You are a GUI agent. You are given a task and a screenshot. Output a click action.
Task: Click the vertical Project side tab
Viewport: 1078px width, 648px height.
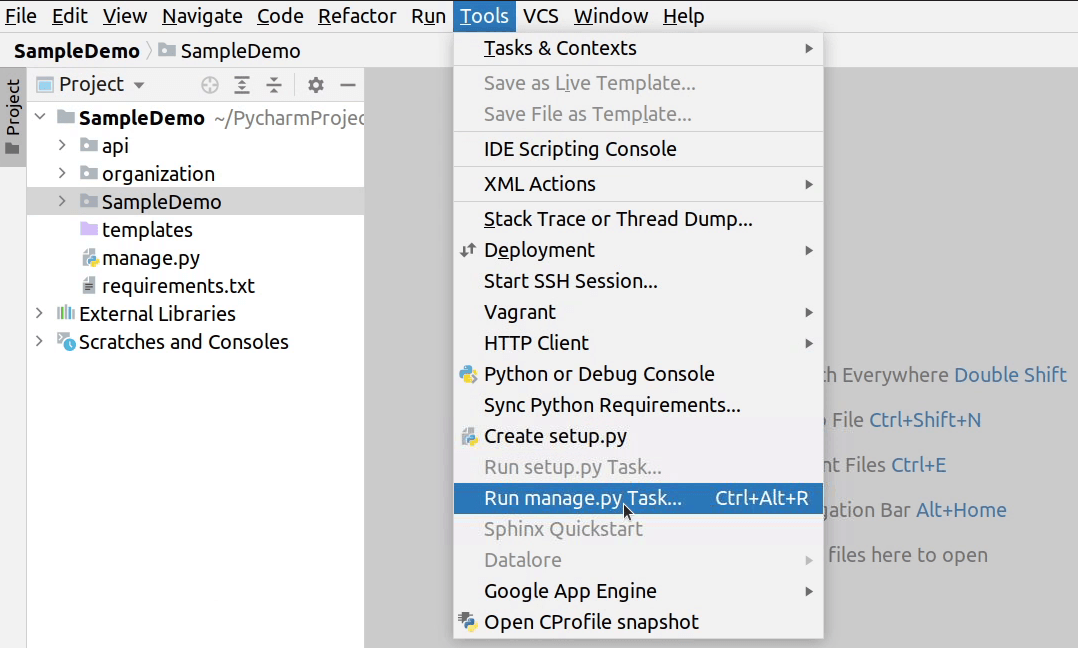pos(13,108)
